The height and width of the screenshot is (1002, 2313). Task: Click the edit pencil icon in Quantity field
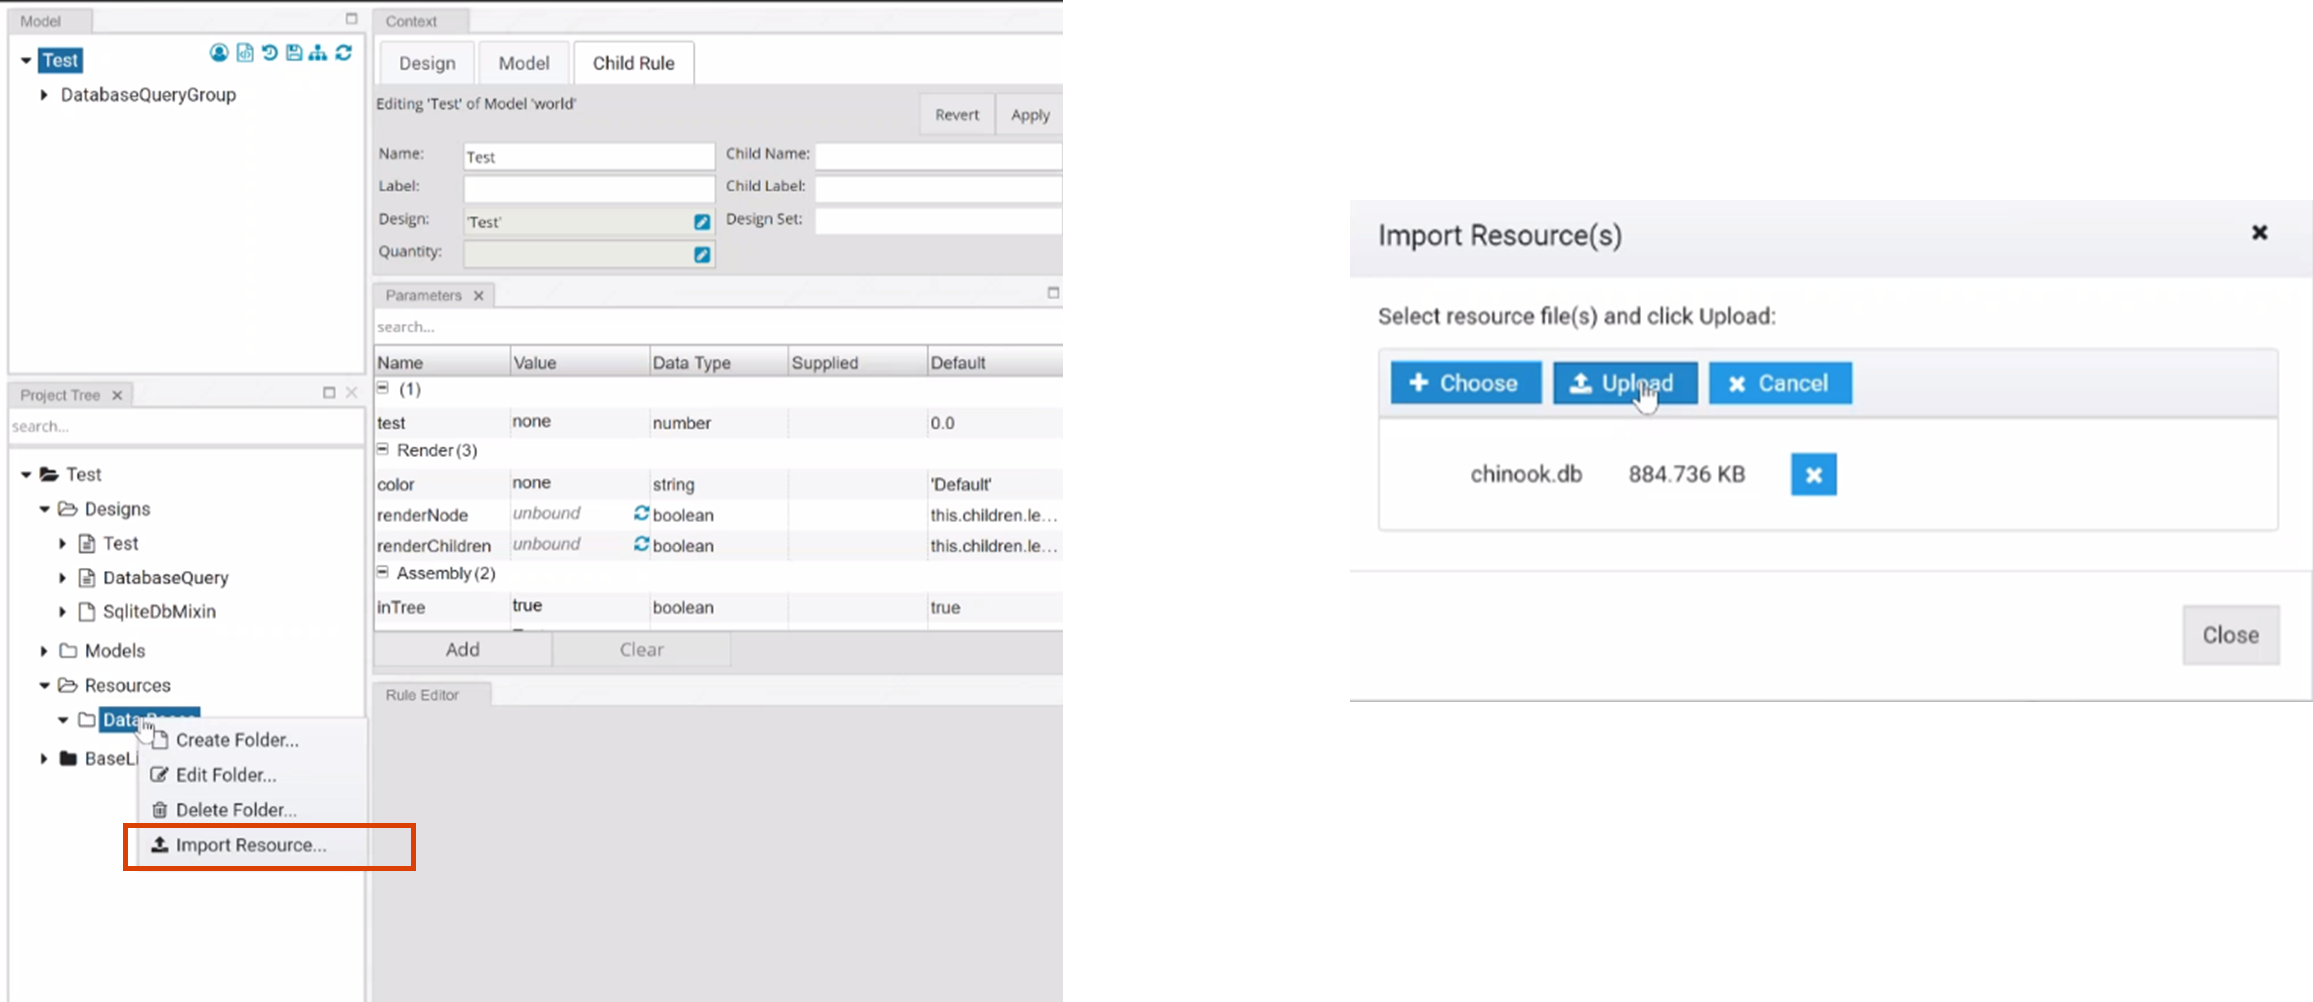[702, 255]
